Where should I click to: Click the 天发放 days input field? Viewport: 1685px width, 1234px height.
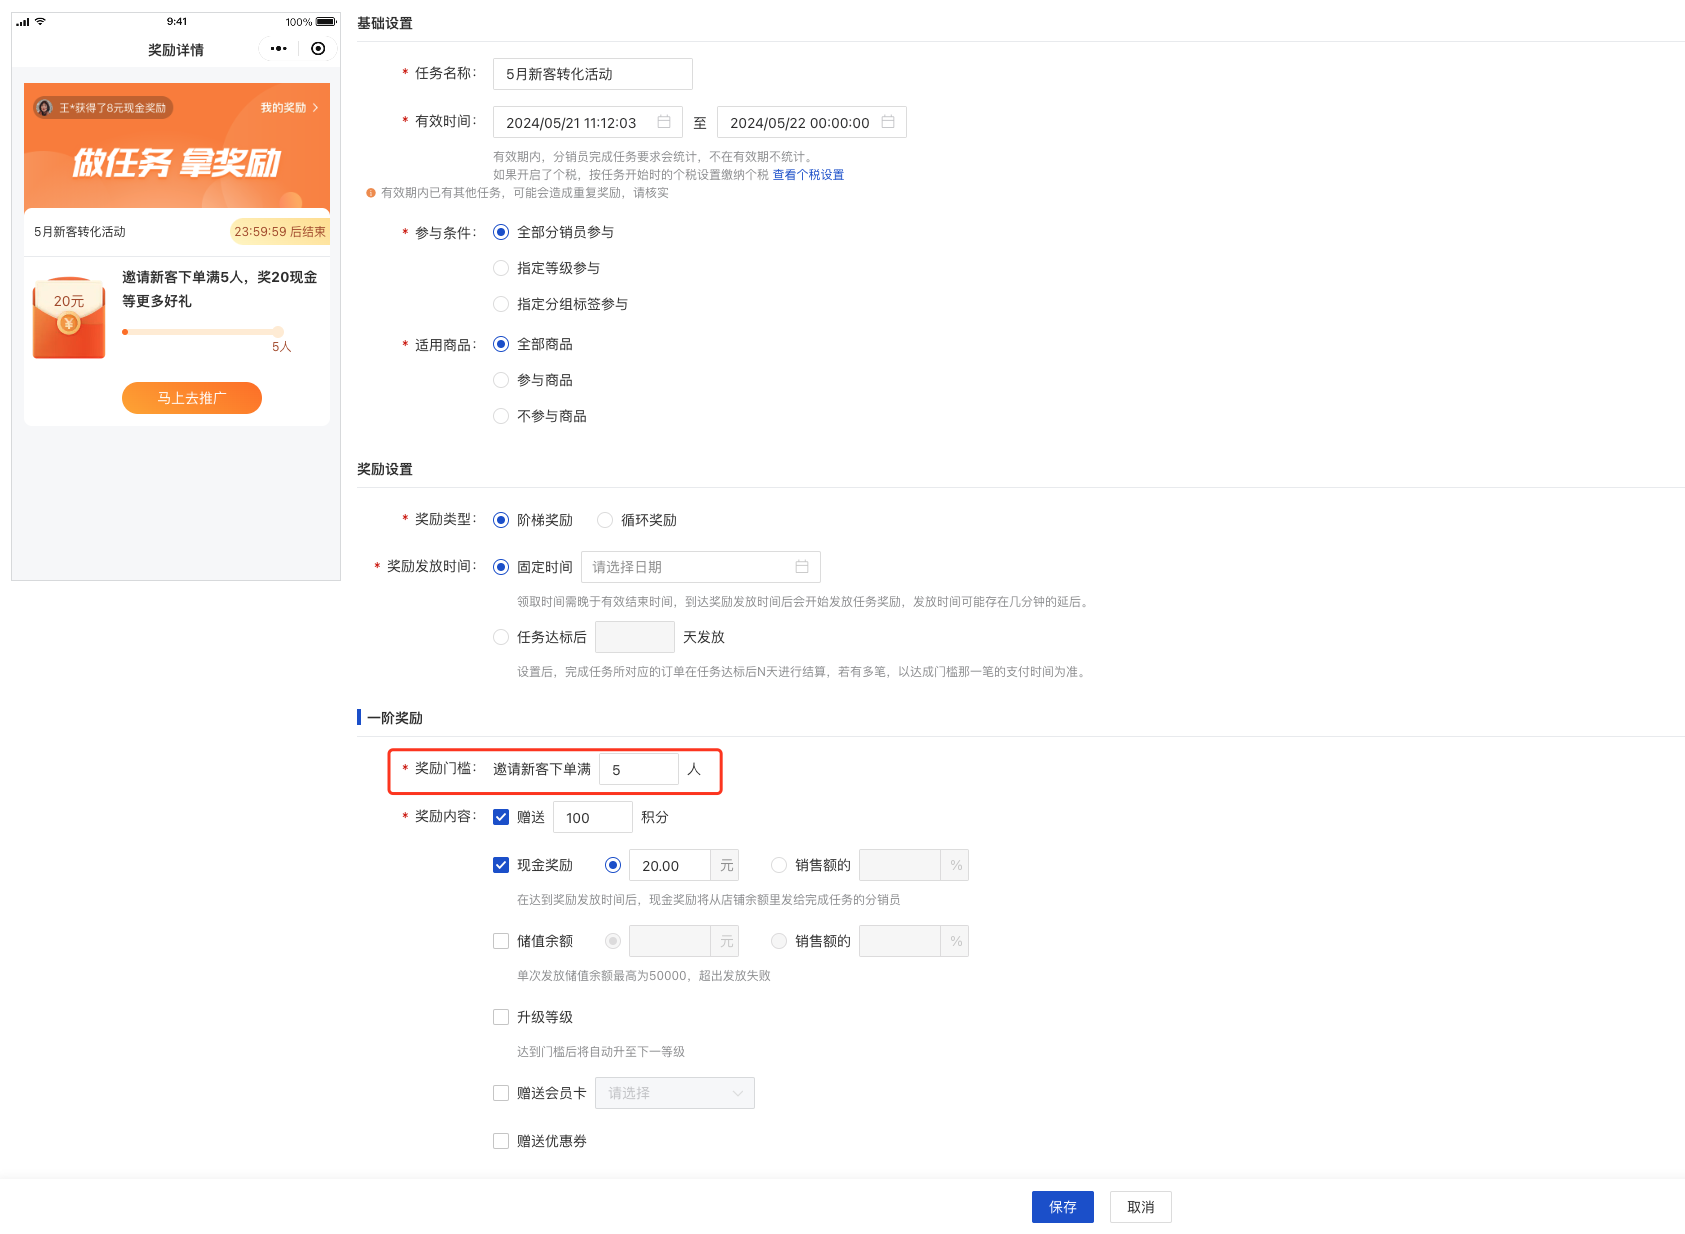(x=635, y=637)
